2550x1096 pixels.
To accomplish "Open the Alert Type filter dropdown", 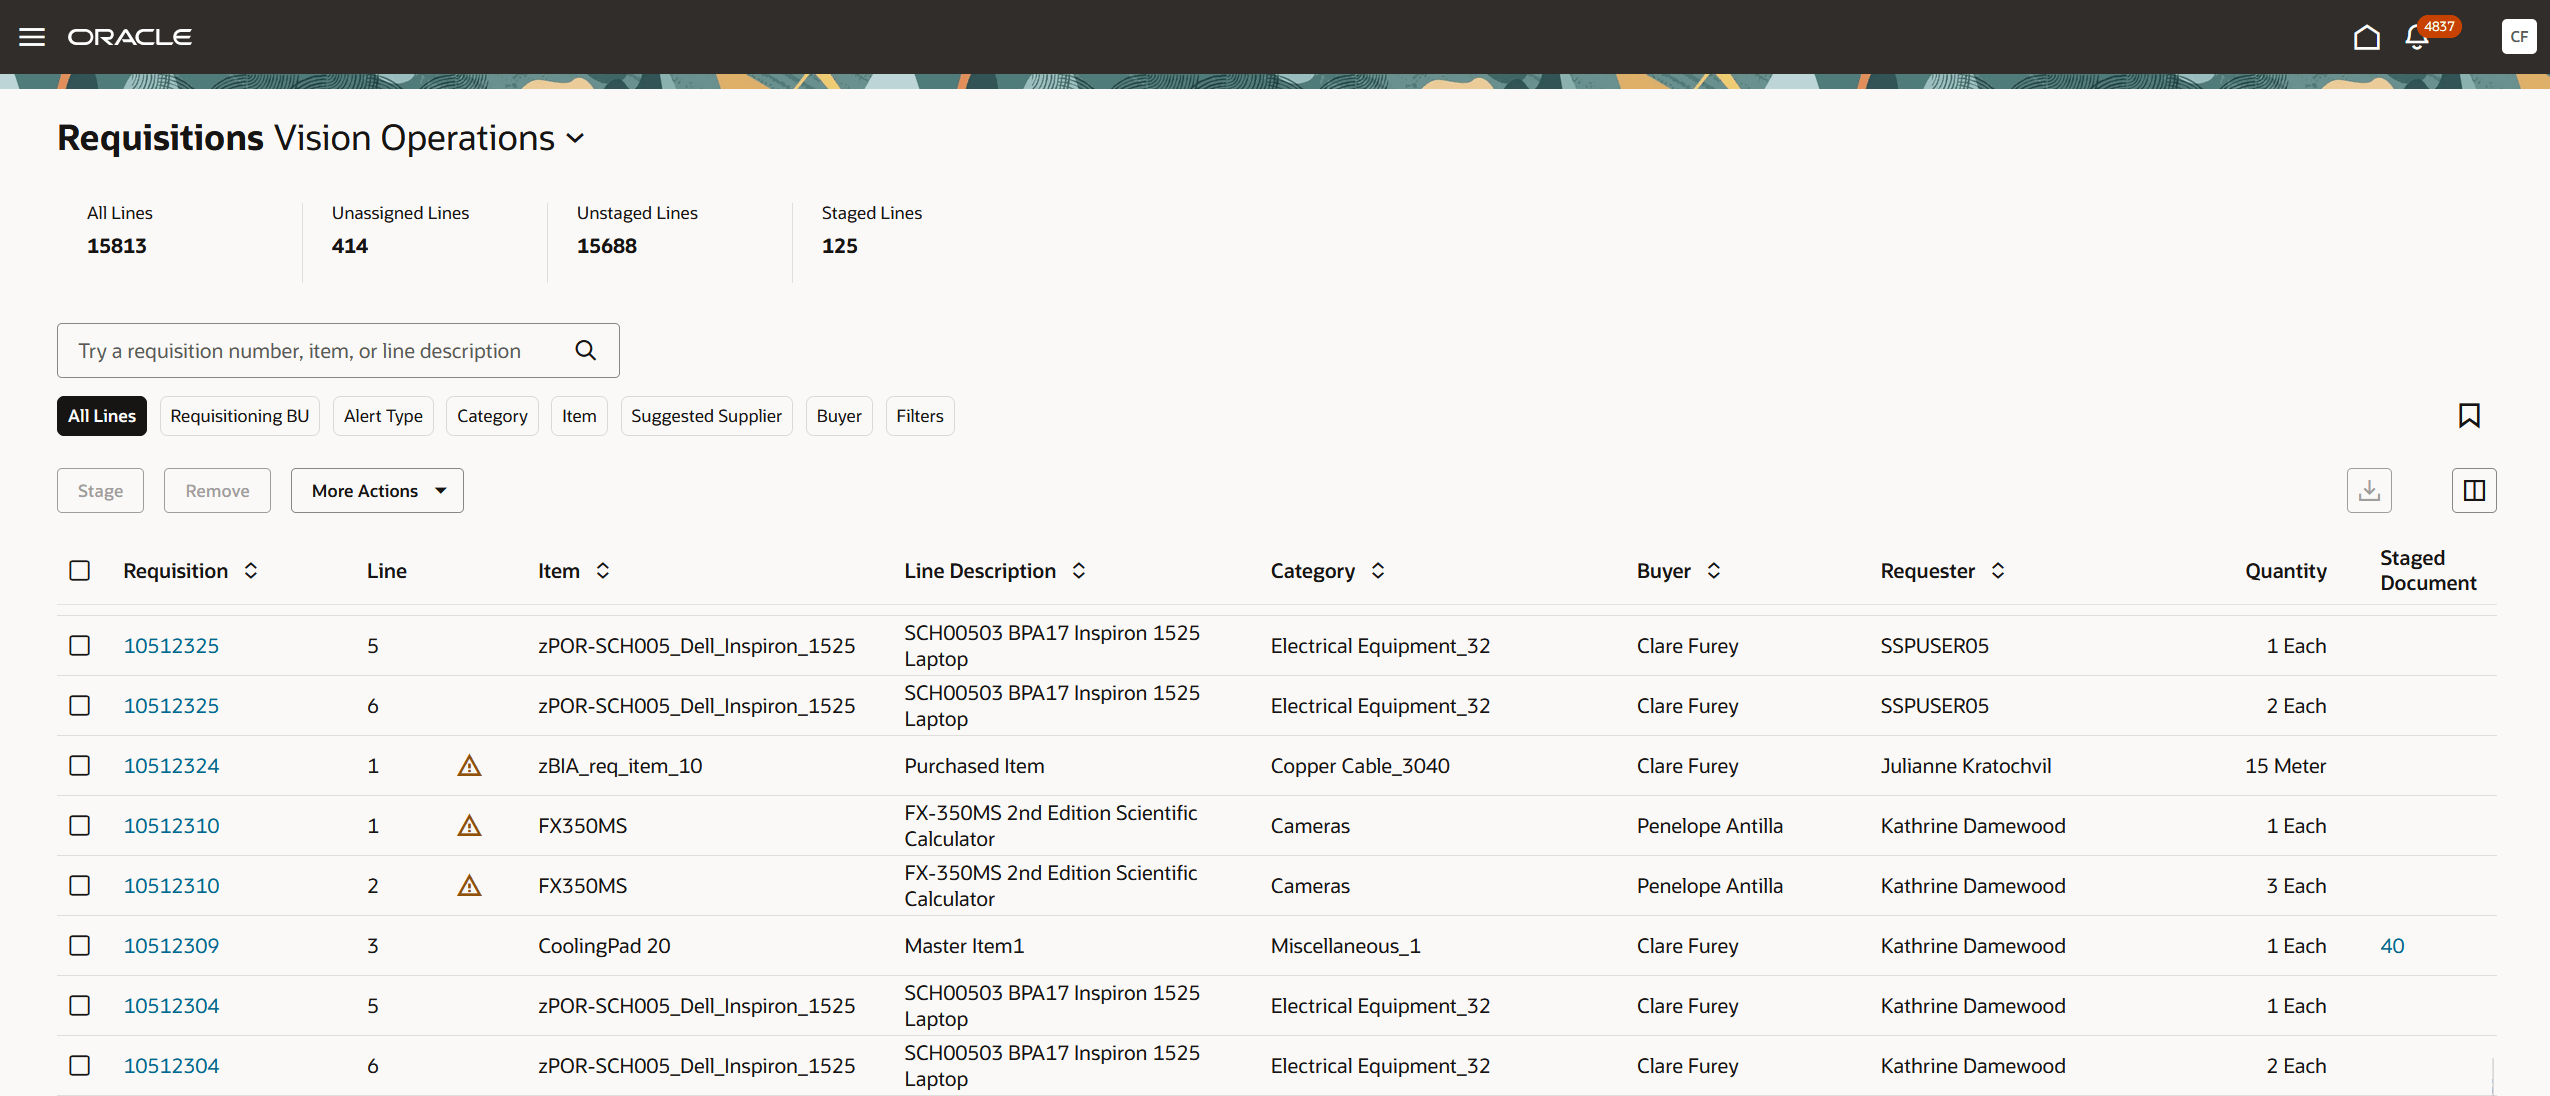I will click(383, 416).
